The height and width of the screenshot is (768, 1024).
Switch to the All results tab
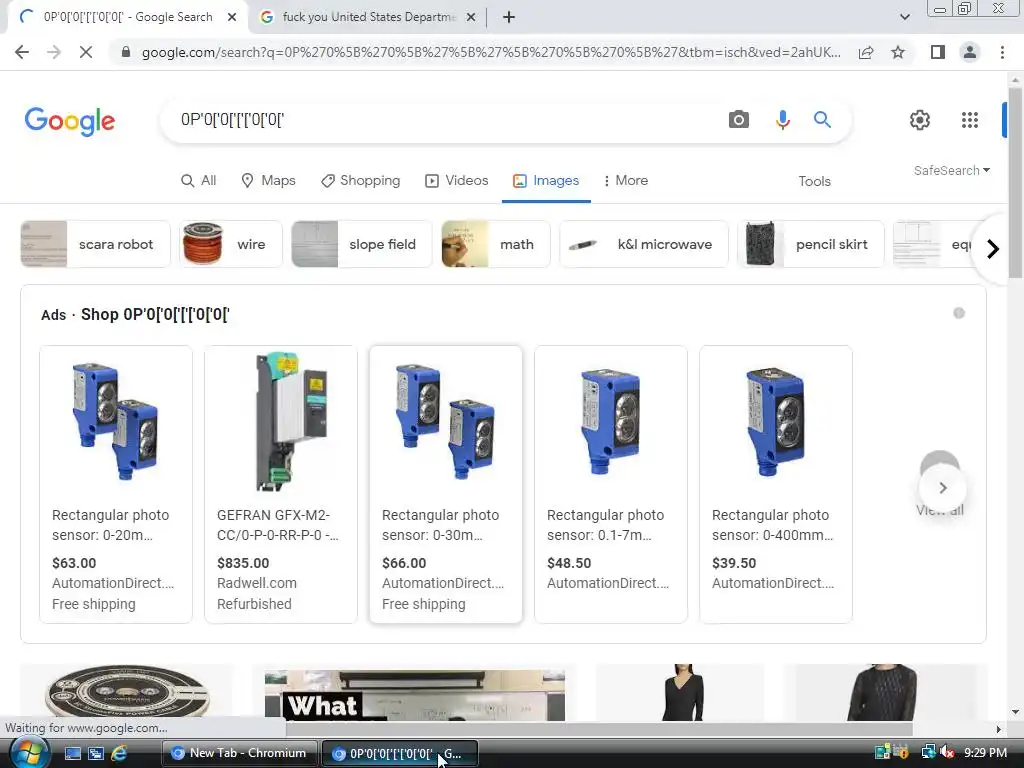click(x=199, y=180)
